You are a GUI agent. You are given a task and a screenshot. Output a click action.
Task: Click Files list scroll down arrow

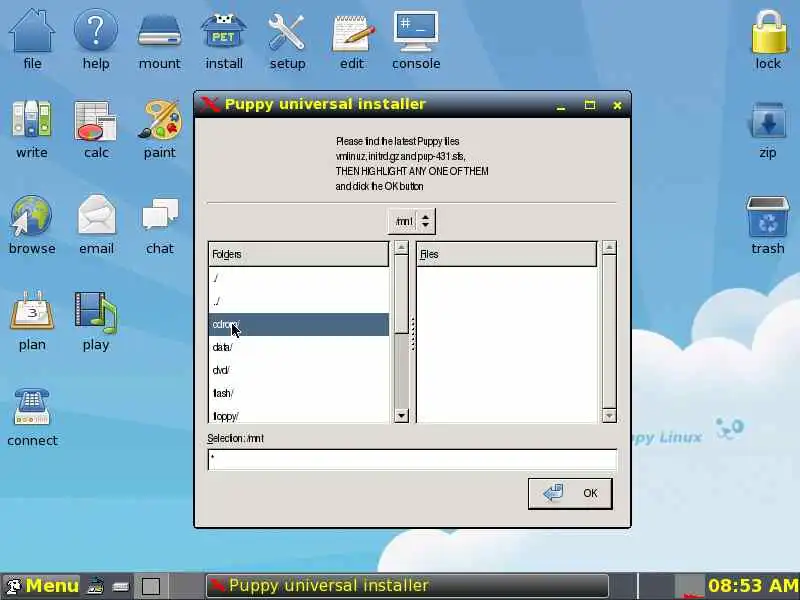pyautogui.click(x=609, y=416)
